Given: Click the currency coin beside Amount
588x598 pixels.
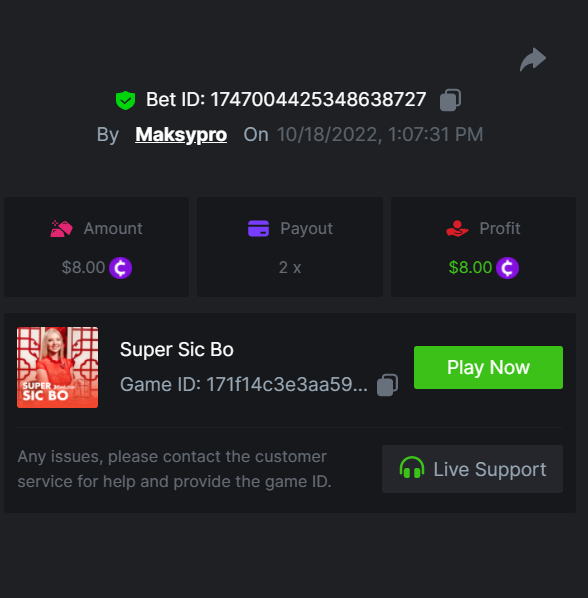Looking at the screenshot, I should [120, 268].
